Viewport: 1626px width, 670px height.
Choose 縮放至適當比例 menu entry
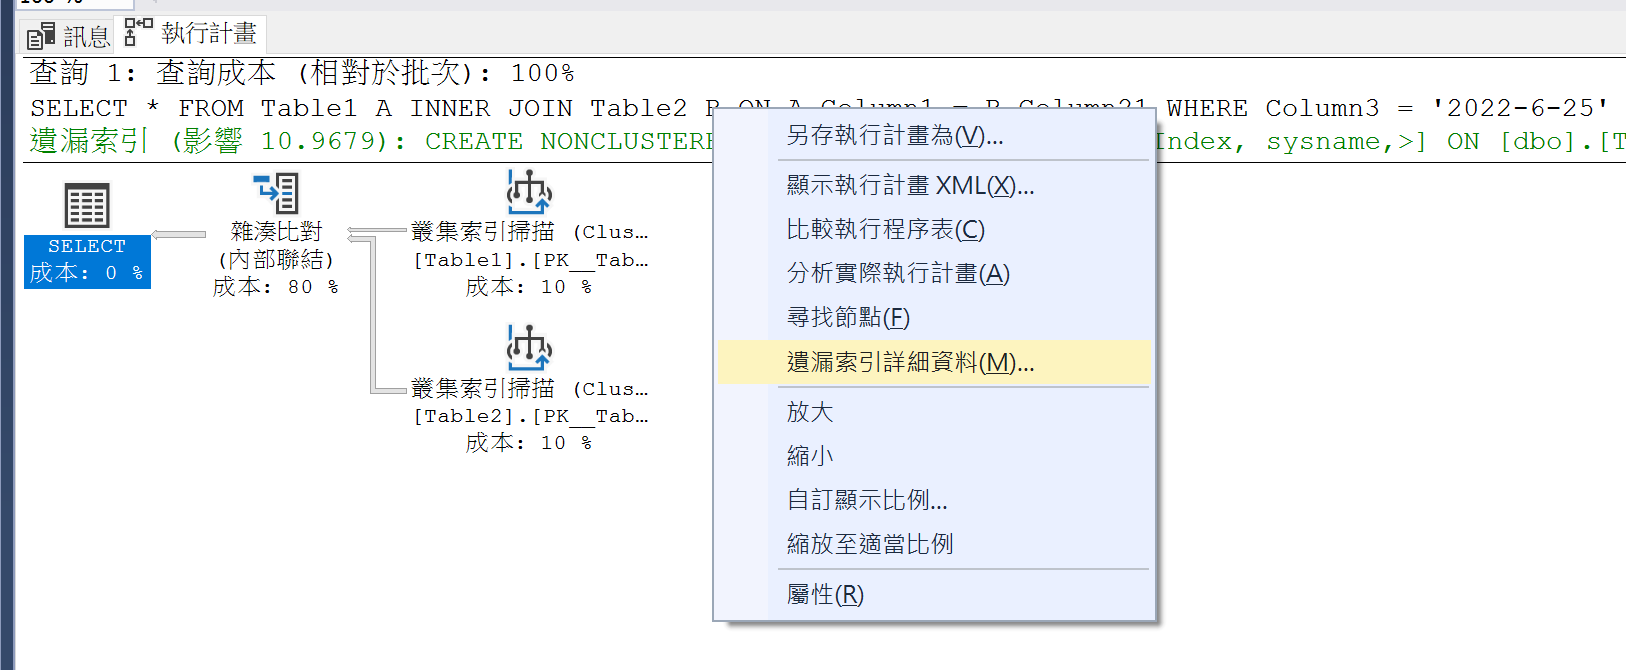click(x=934, y=544)
